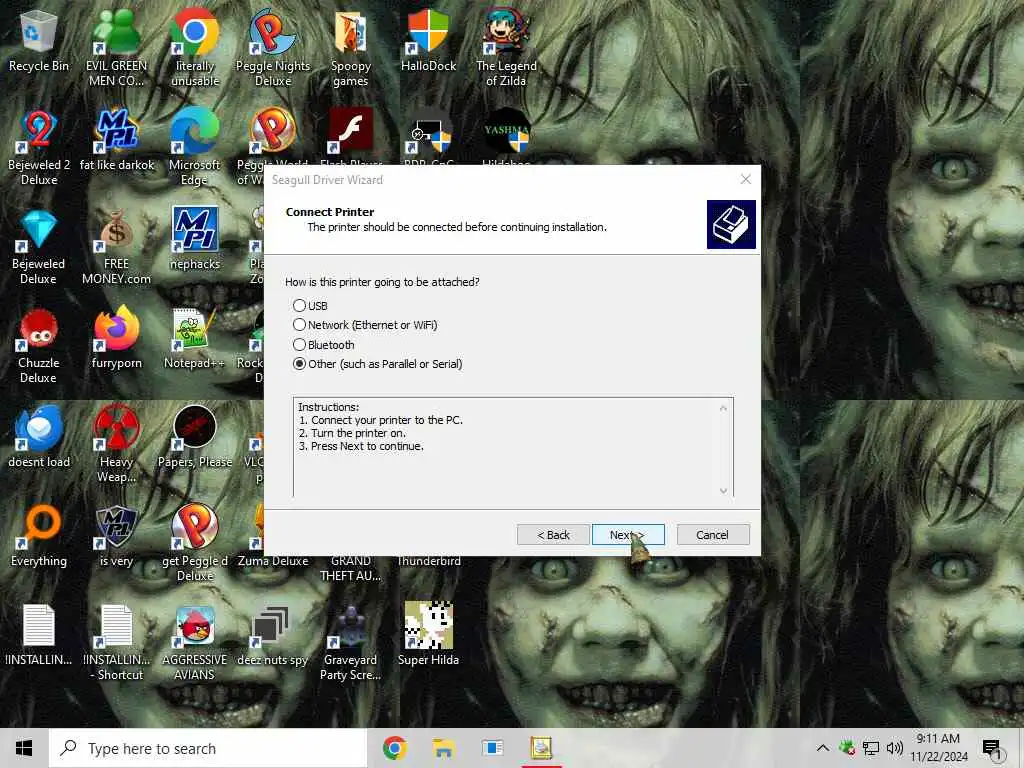This screenshot has height=768, width=1024.
Task: Select the AGGRESSIVE AVIANS icon
Action: tap(195, 643)
